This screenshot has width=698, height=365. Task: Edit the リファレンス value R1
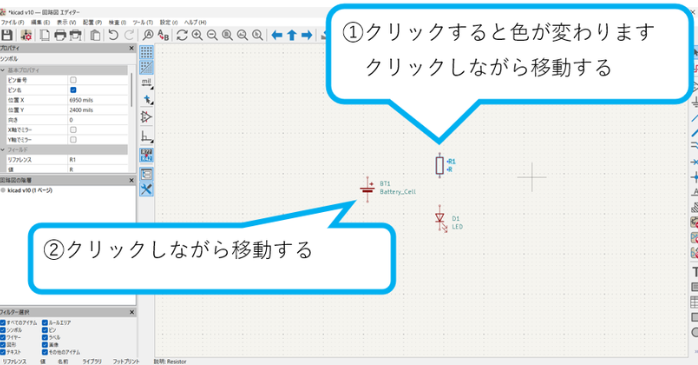[x=98, y=159]
